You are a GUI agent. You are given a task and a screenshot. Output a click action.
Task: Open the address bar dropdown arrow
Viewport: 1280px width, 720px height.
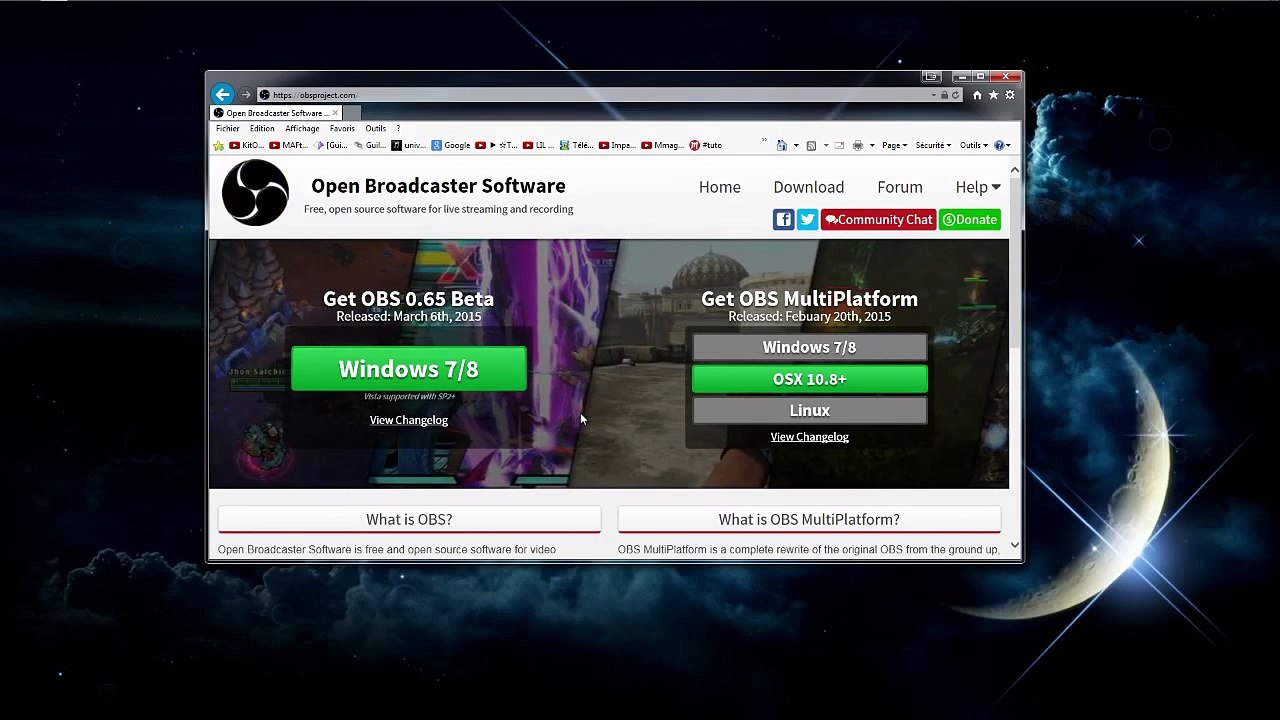click(x=933, y=95)
